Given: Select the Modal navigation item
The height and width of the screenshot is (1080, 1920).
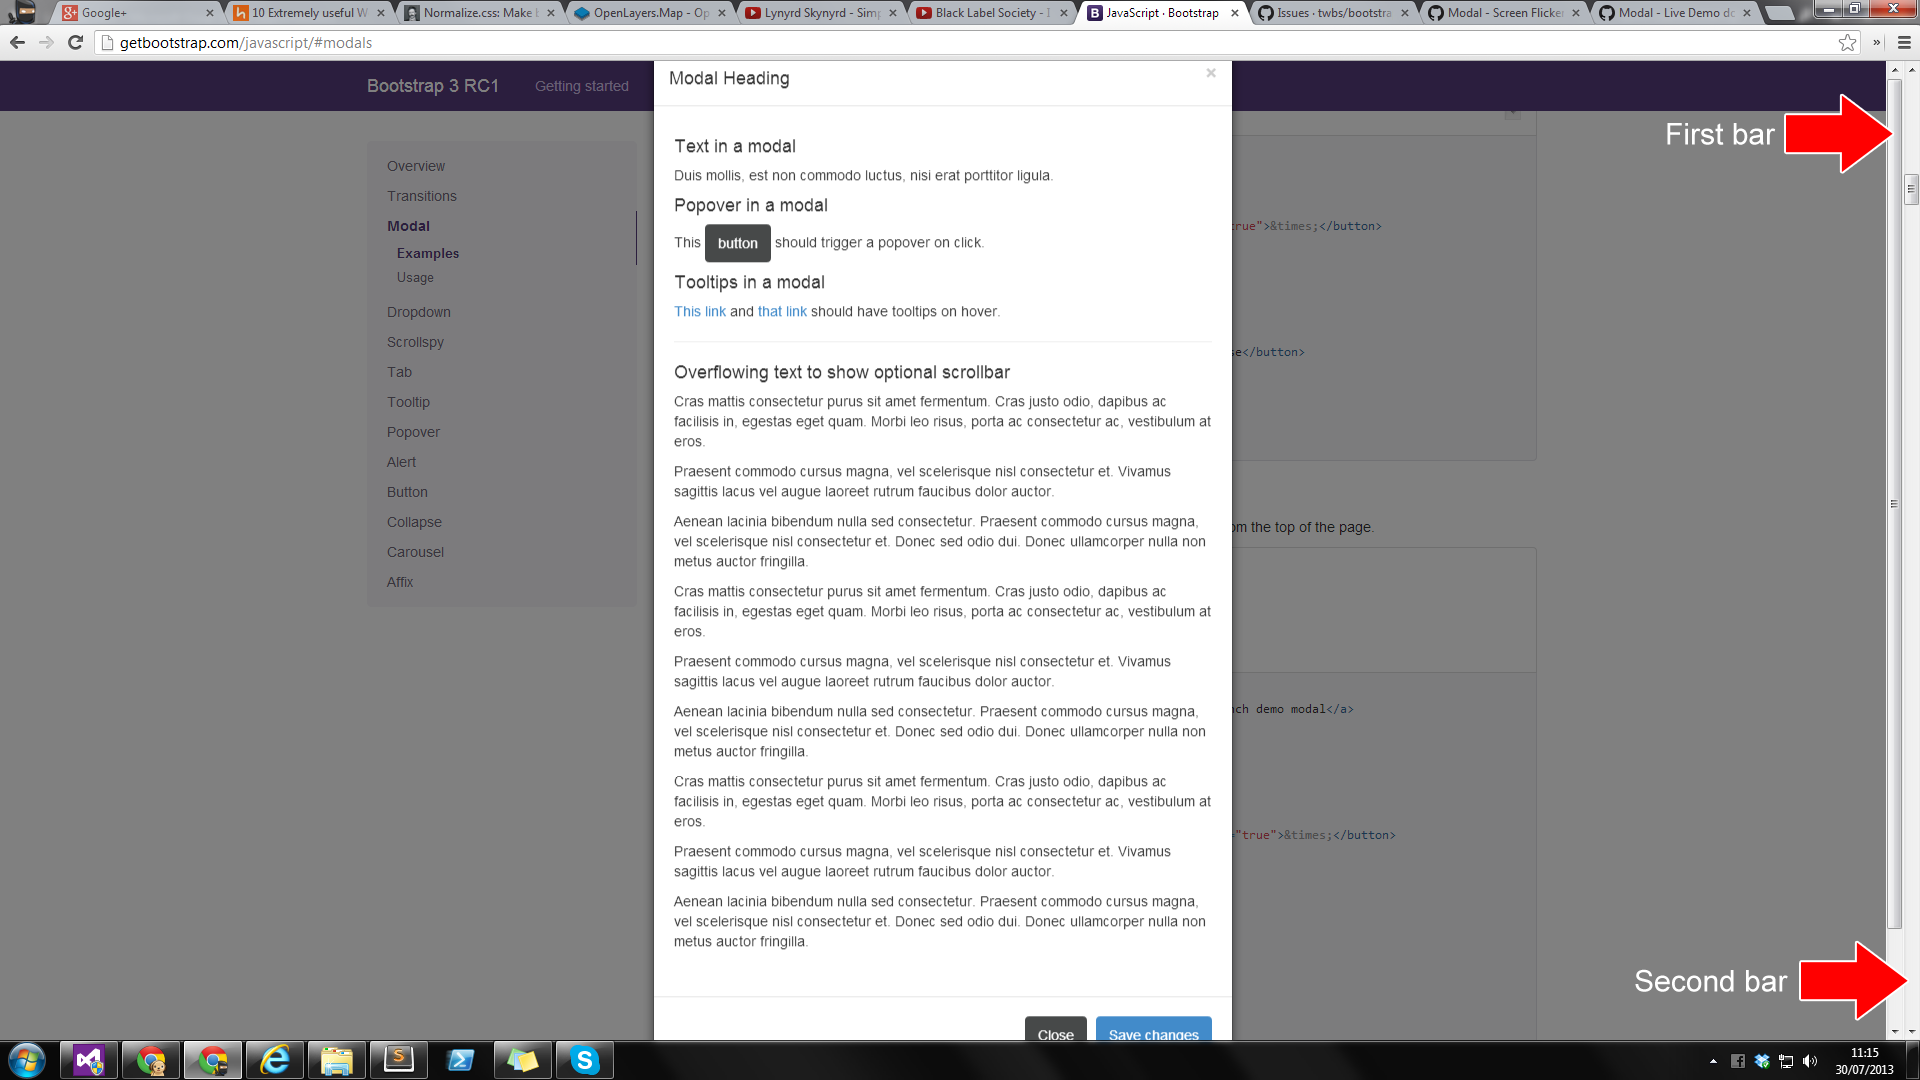Looking at the screenshot, I should pos(407,224).
